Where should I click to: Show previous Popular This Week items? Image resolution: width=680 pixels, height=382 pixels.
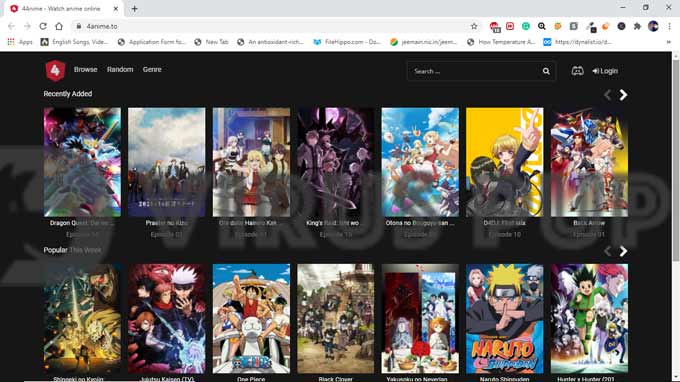[608, 251]
